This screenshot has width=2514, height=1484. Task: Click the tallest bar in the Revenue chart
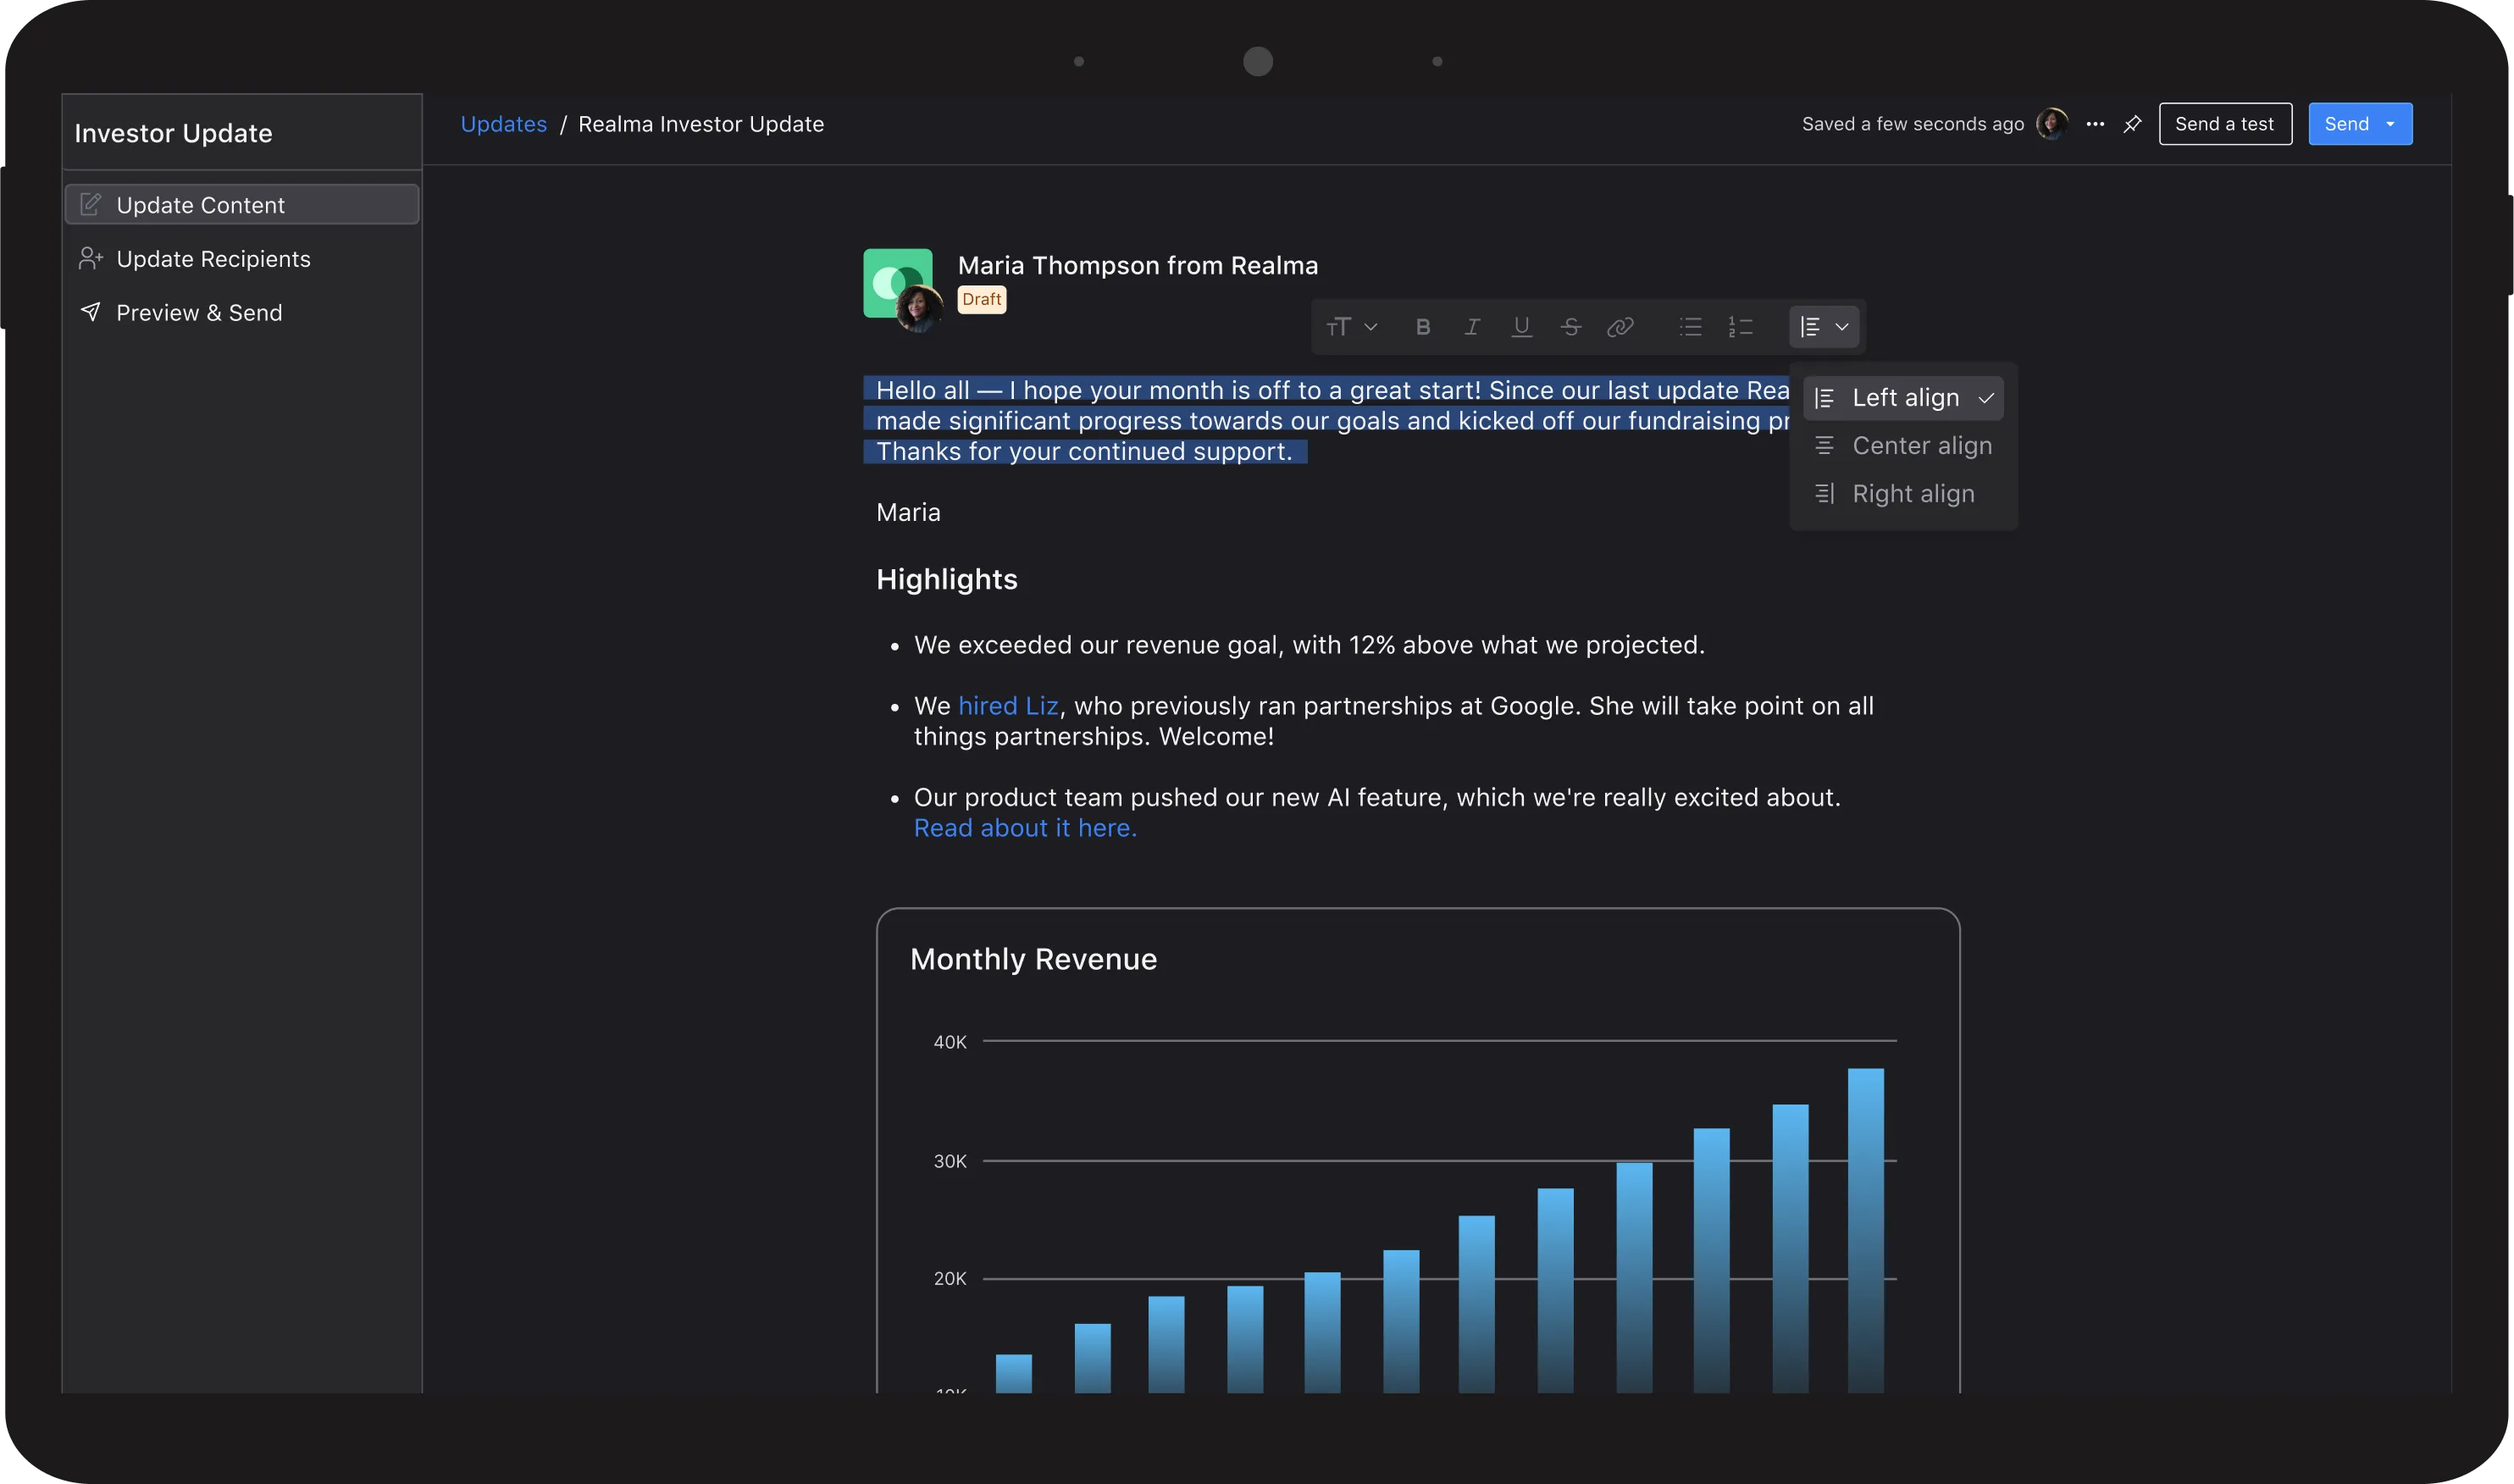pyautogui.click(x=1865, y=1230)
